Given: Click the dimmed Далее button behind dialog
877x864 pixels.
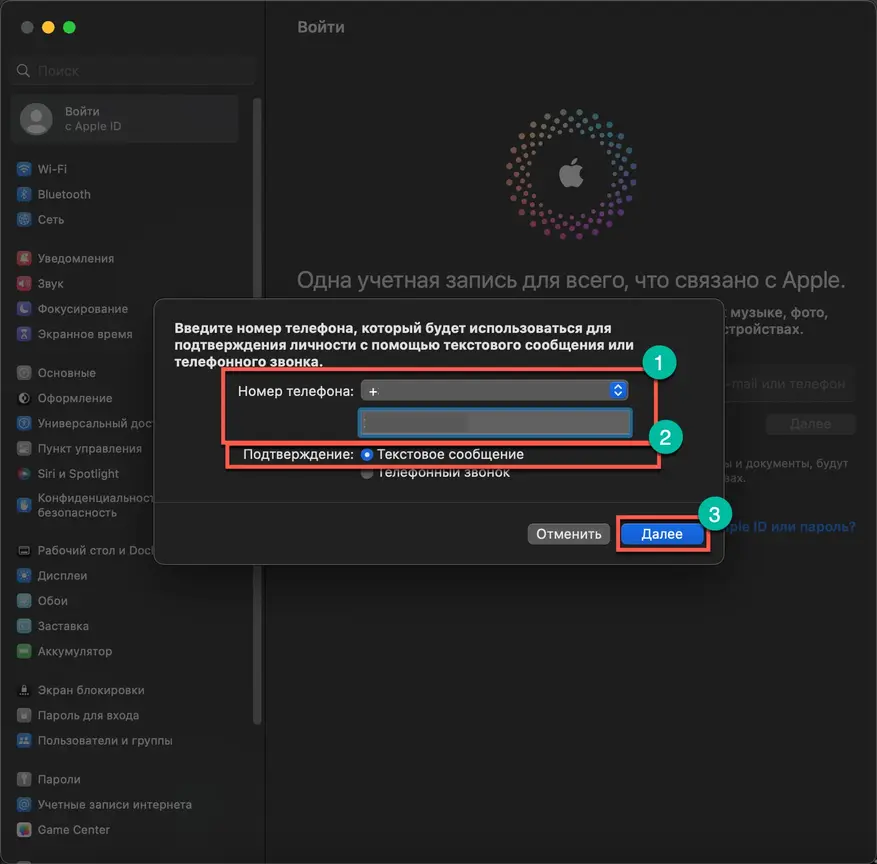Looking at the screenshot, I should coord(810,424).
